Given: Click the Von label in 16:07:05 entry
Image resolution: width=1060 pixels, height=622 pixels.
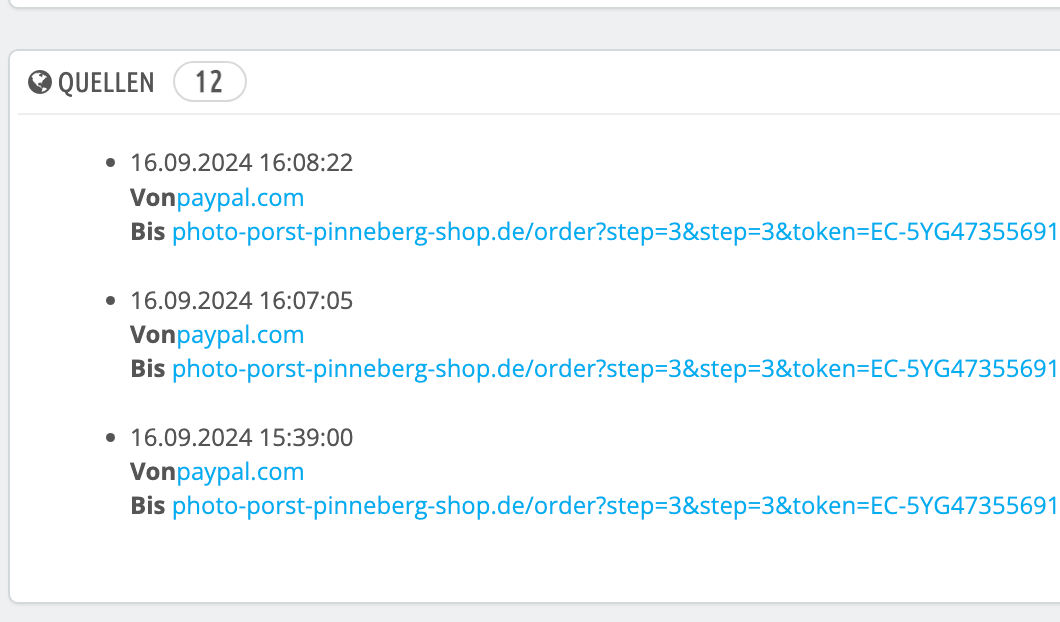Looking at the screenshot, I should [152, 335].
